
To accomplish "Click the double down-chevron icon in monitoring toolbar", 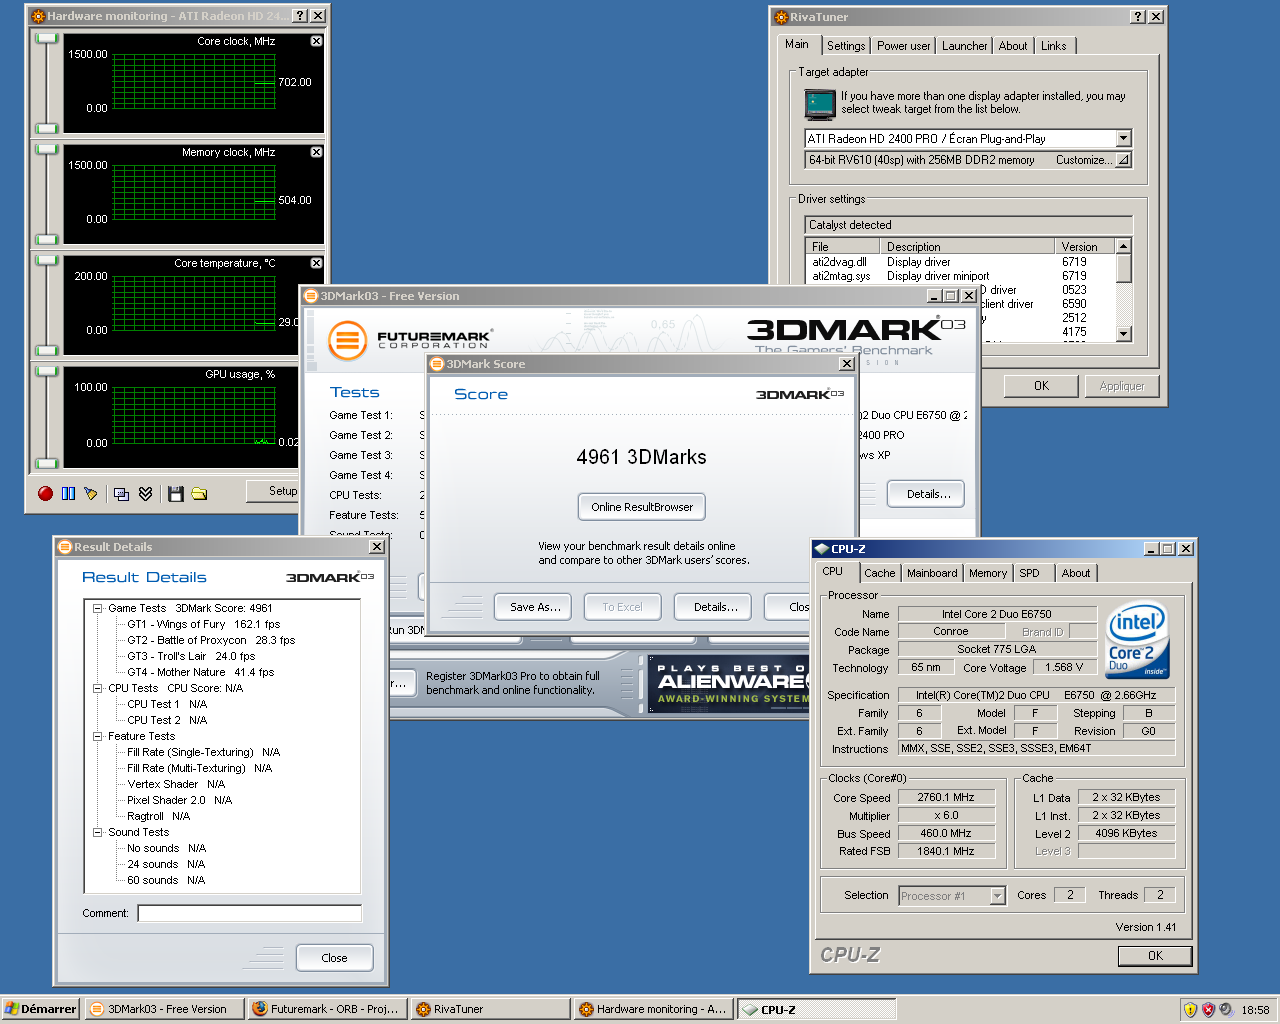I will coord(145,493).
